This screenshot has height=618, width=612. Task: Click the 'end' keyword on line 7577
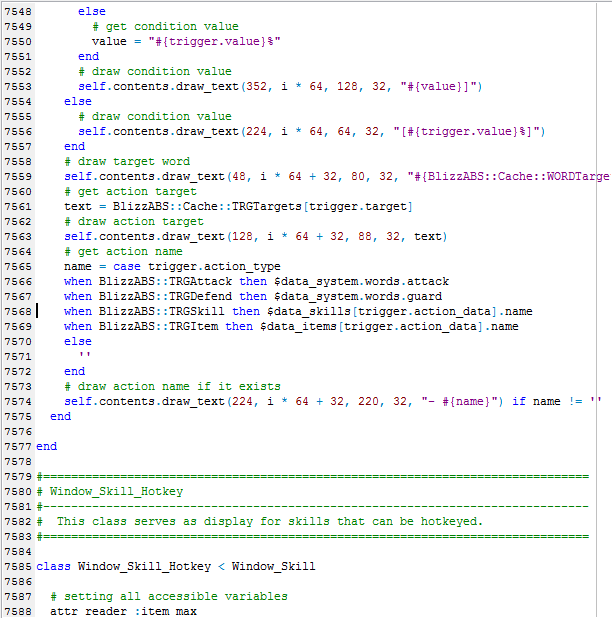click(47, 447)
